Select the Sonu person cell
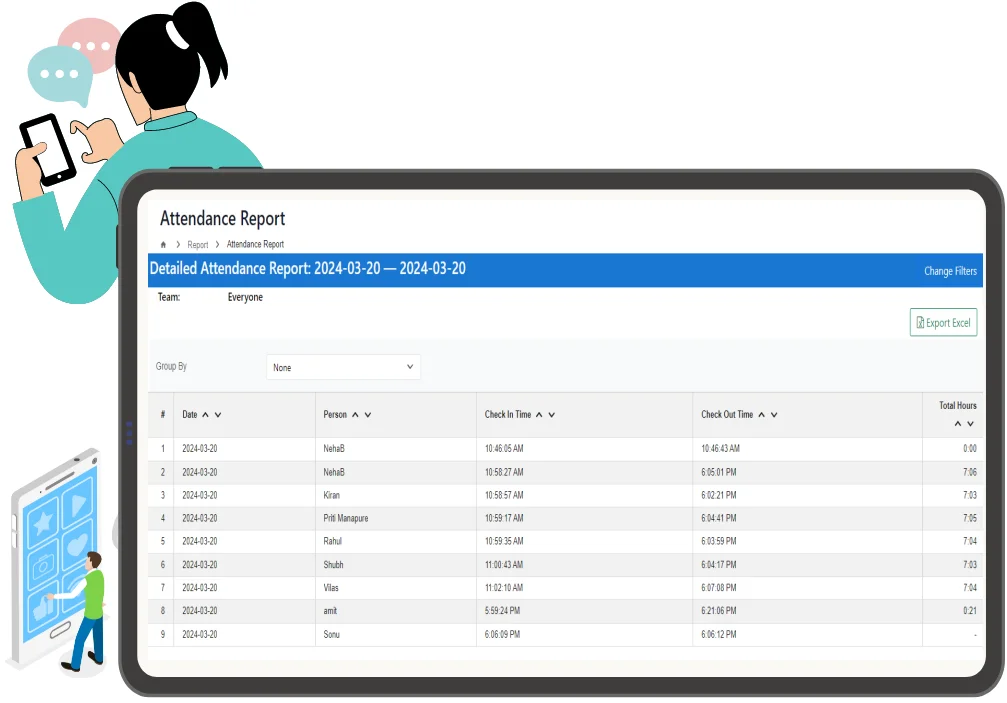1007x703 pixels. pos(331,634)
